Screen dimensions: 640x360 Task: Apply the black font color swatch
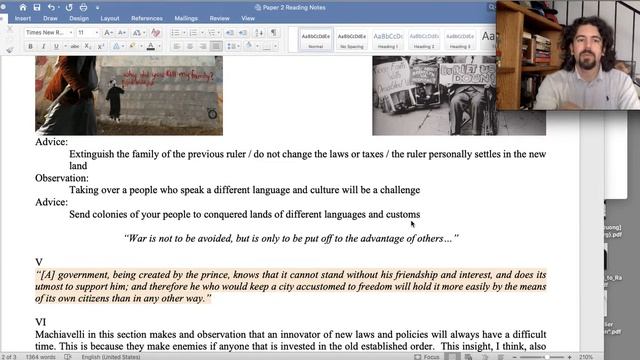coord(151,47)
